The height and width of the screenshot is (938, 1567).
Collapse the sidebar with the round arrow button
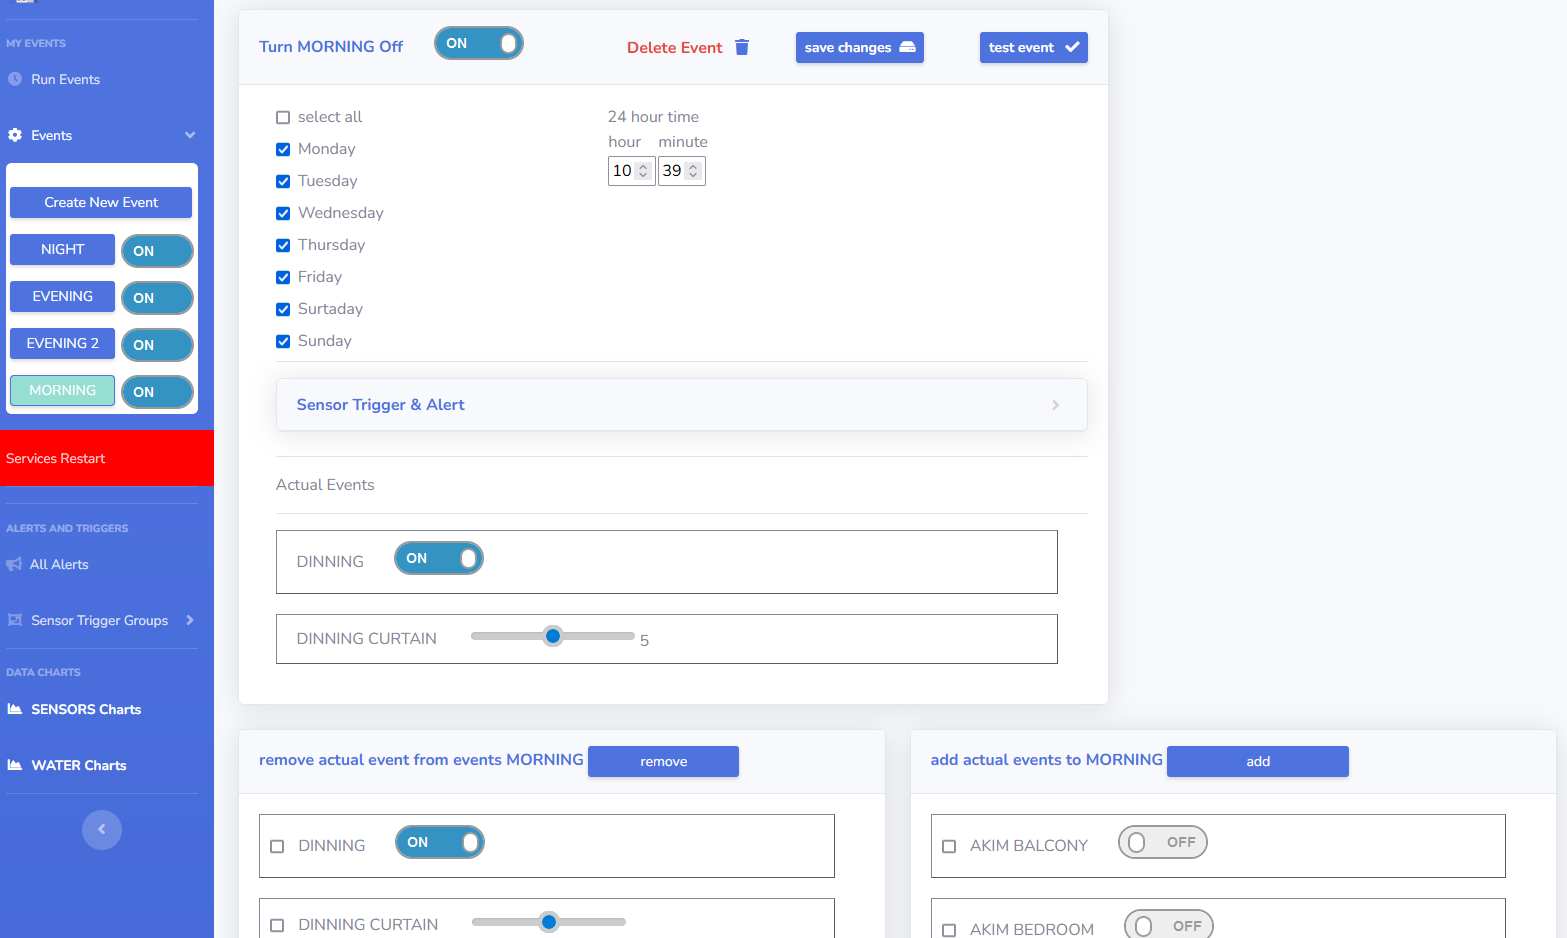point(101,829)
